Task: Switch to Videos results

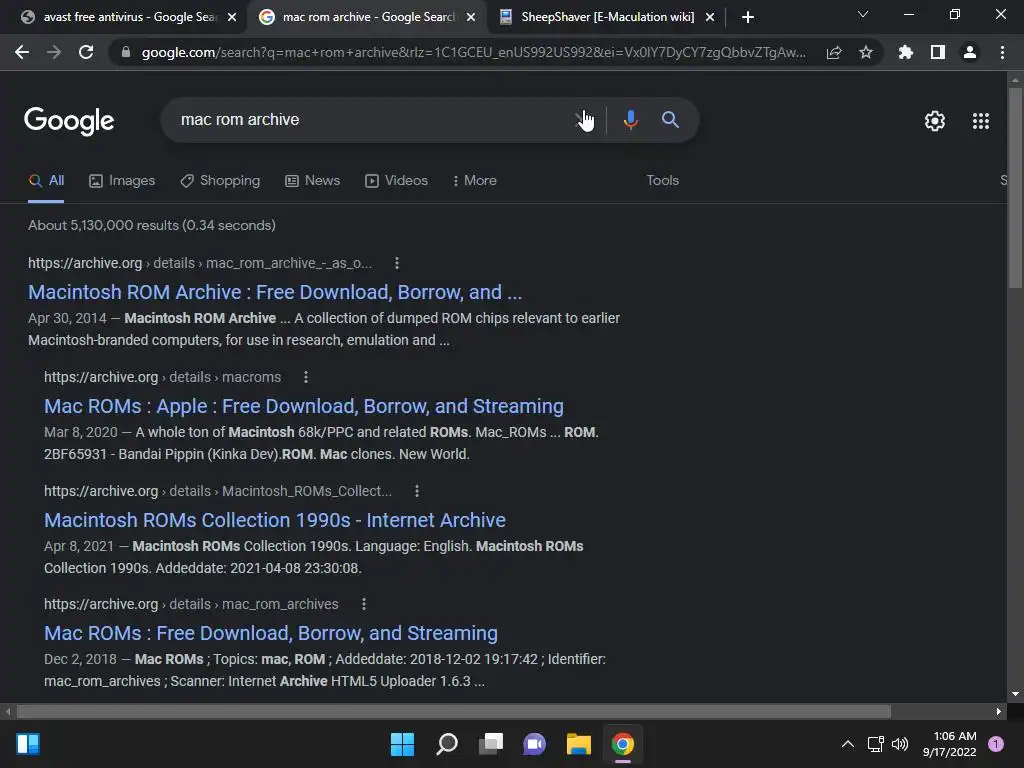Action: tap(396, 180)
